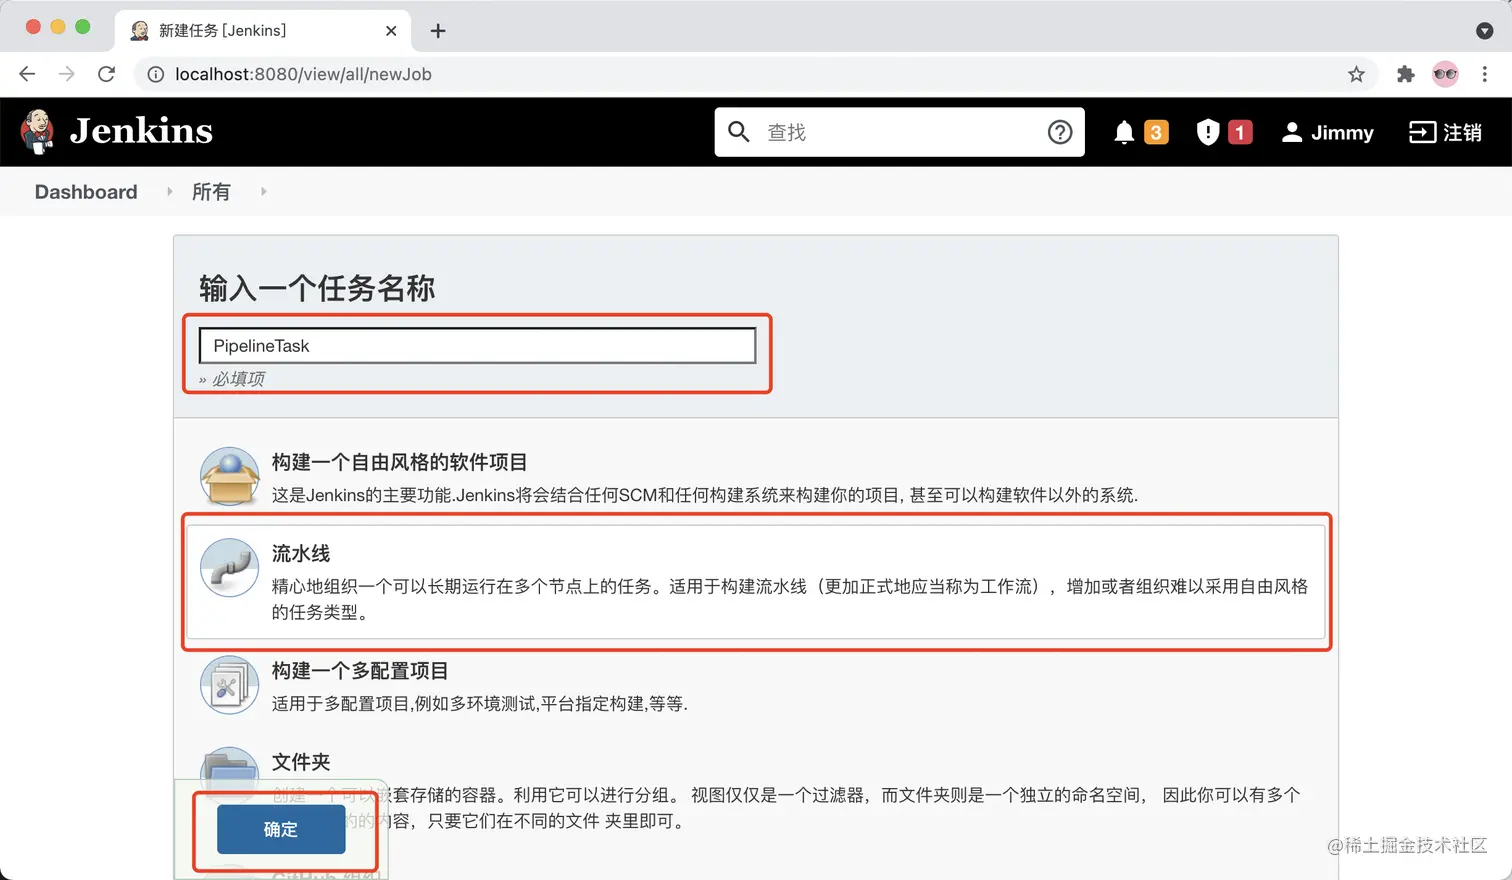
Task: Click the orange 3 notifications badge
Action: pos(1156,132)
